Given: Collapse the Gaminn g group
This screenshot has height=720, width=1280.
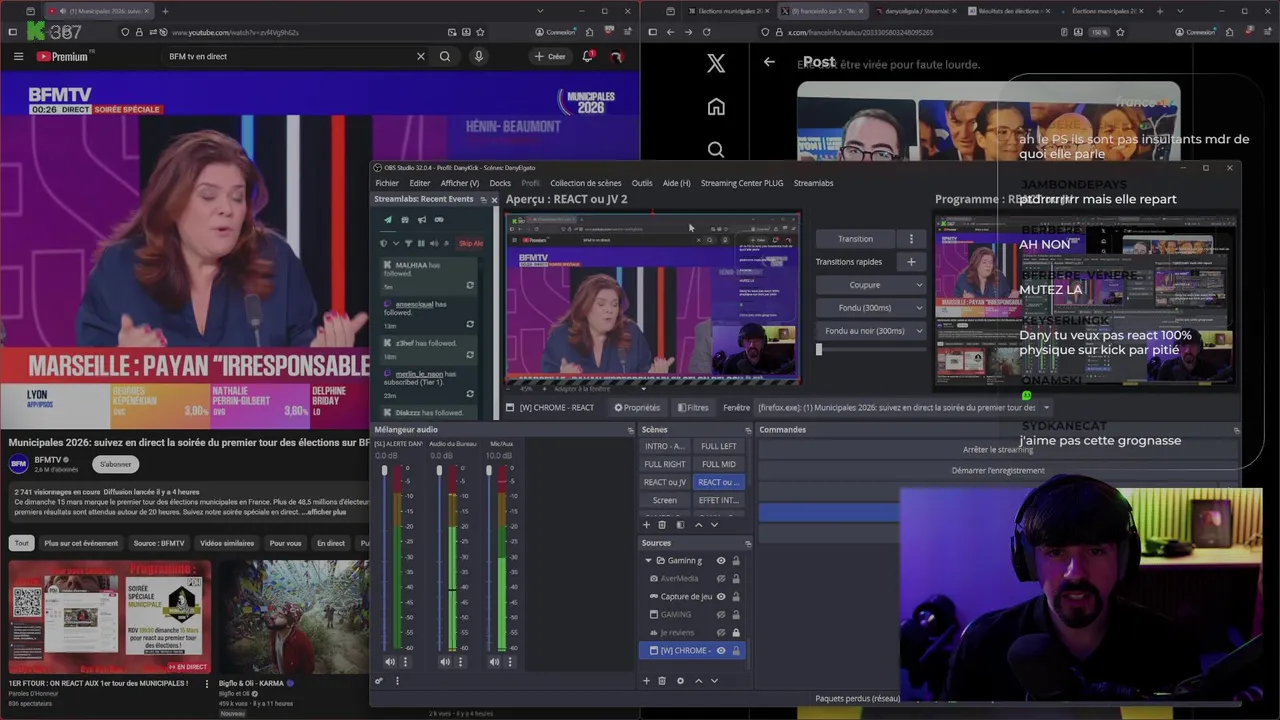Looking at the screenshot, I should [648, 561].
